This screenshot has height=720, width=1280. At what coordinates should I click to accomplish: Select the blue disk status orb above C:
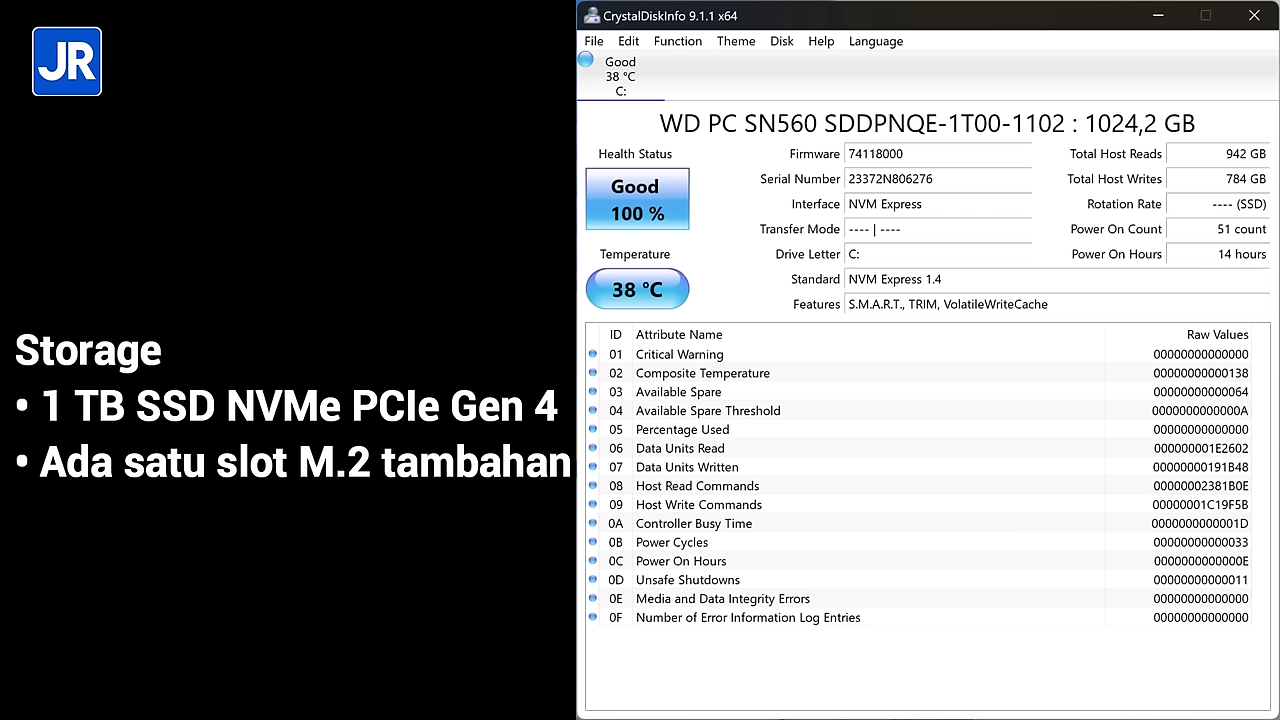point(586,60)
